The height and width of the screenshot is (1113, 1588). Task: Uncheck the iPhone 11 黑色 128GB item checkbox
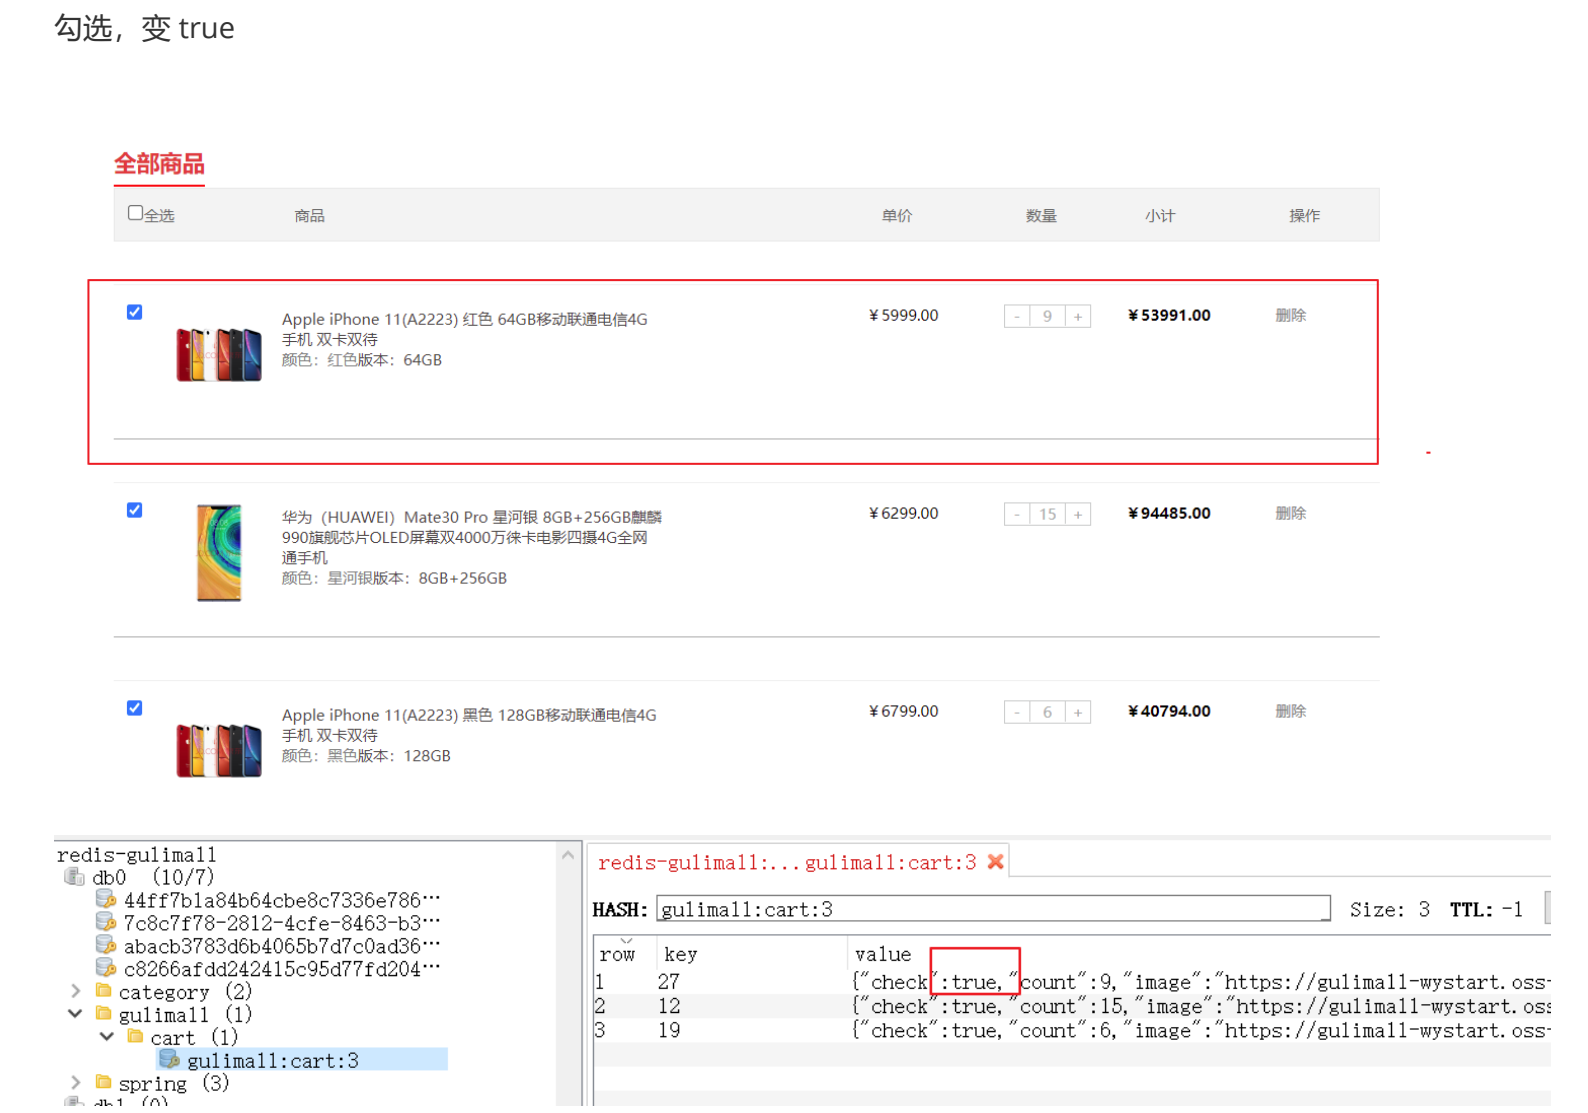(x=135, y=708)
